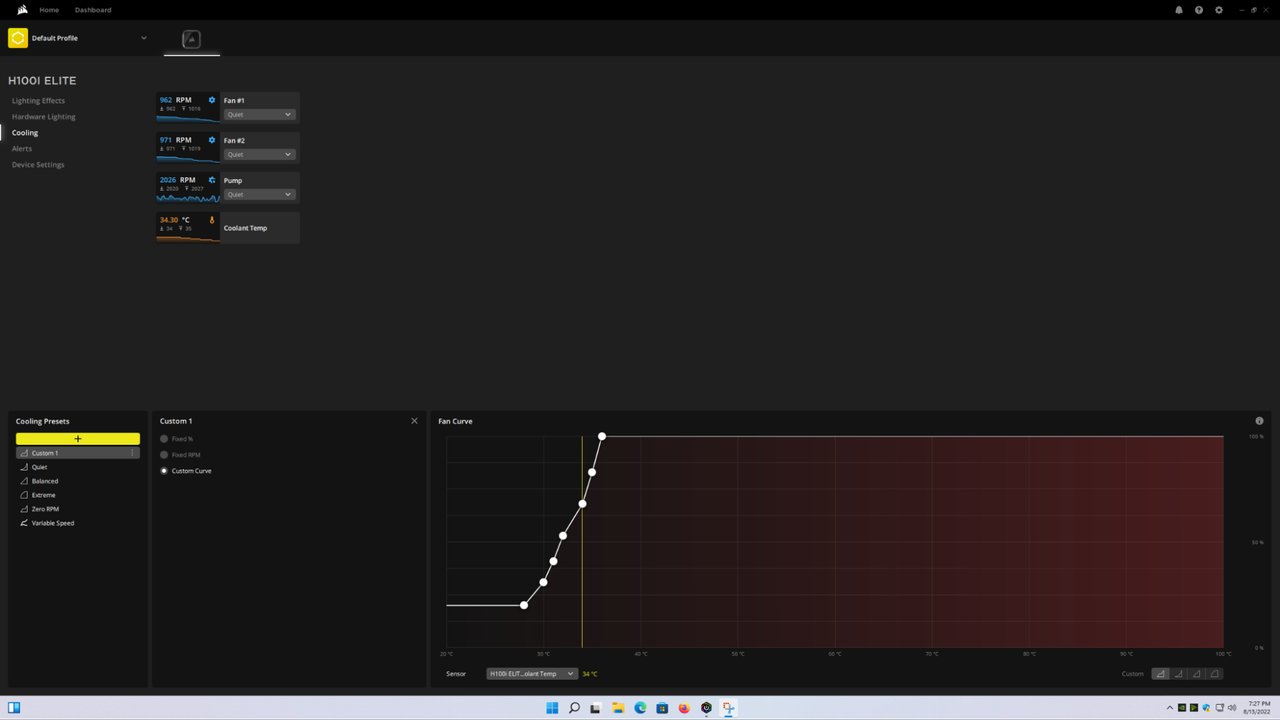Open the notifications bell
Image resolution: width=1280 pixels, height=720 pixels.
1179,10
